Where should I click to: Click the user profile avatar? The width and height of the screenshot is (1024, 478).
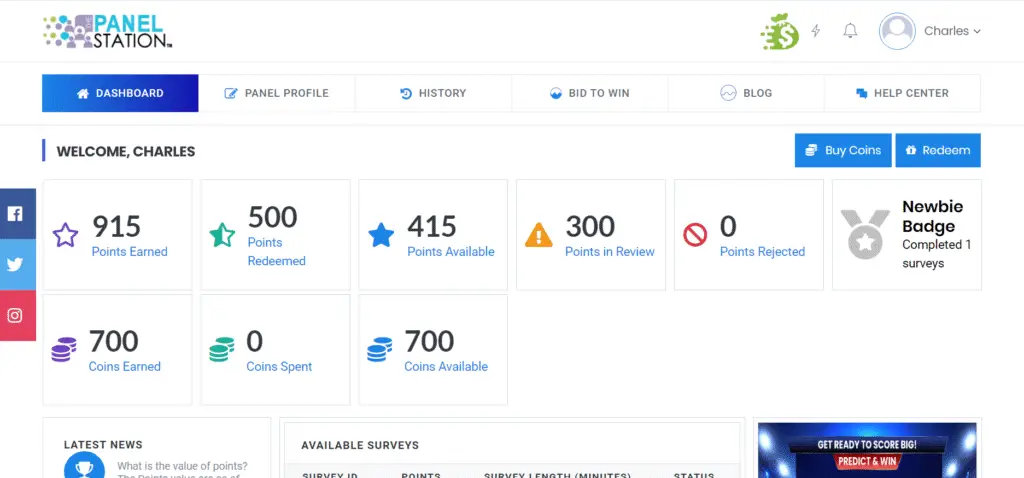[x=897, y=31]
